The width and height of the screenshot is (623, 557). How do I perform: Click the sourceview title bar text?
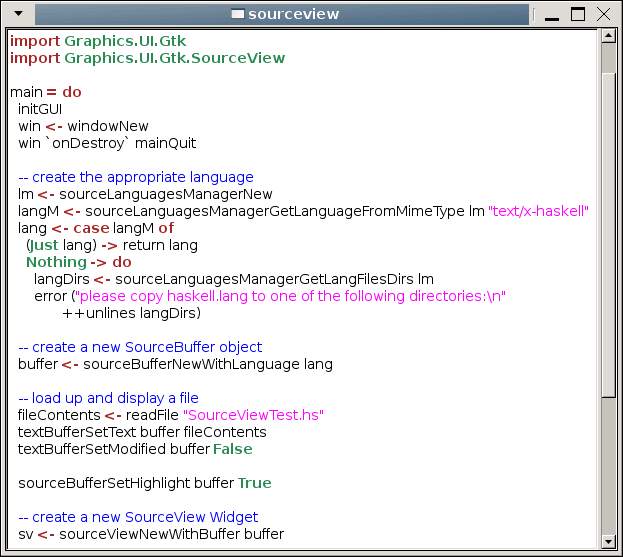(293, 14)
